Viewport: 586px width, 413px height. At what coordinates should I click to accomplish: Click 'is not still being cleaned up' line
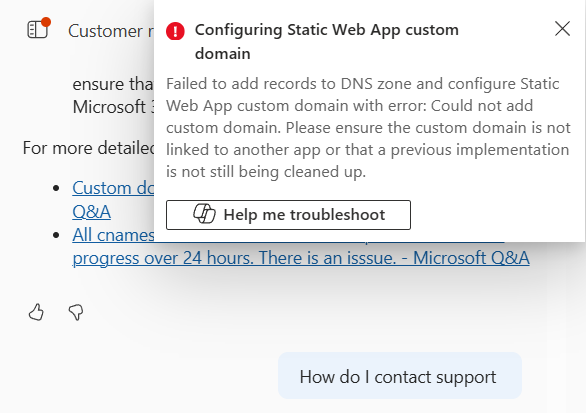tap(266, 172)
